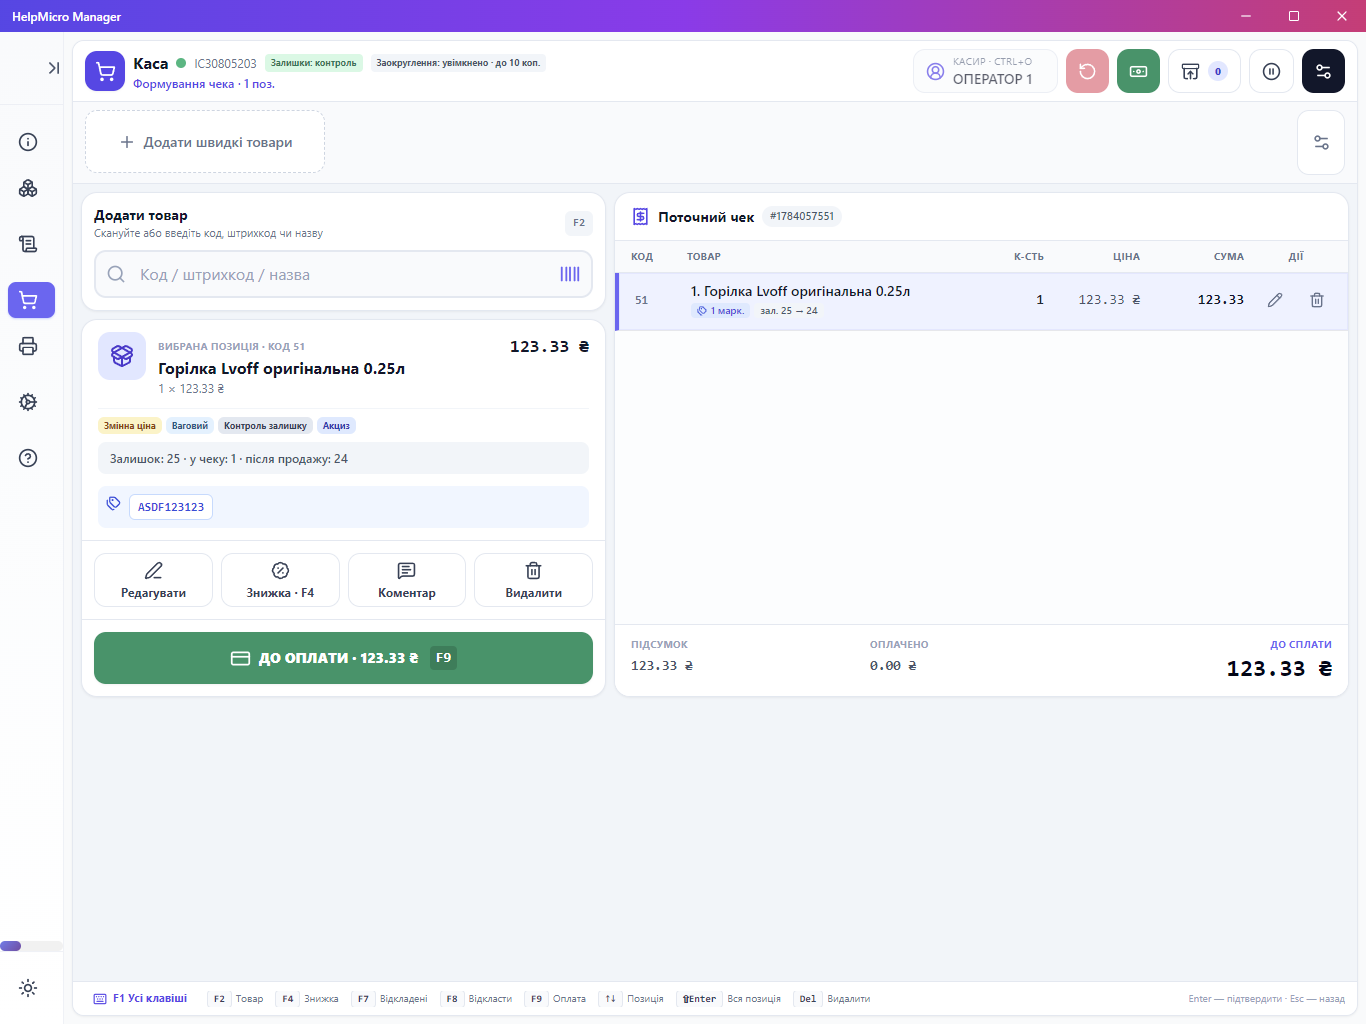
Task: Click the F2 shortcut badge
Action: click(x=579, y=223)
